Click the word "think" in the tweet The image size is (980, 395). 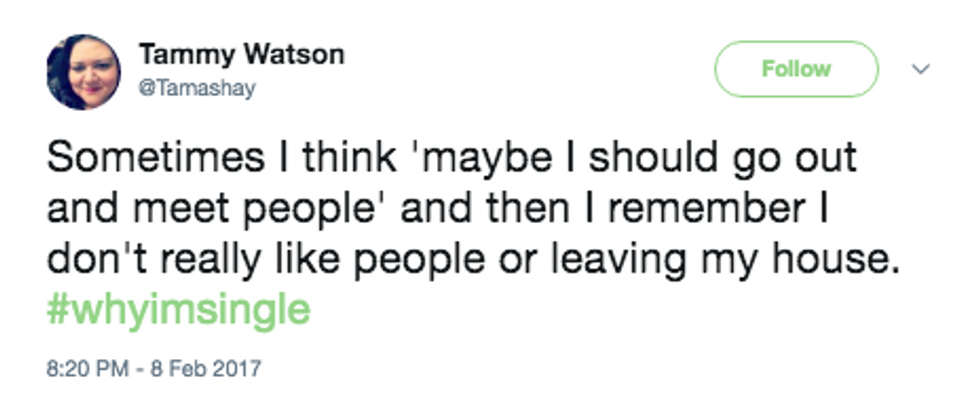[x=349, y=158]
